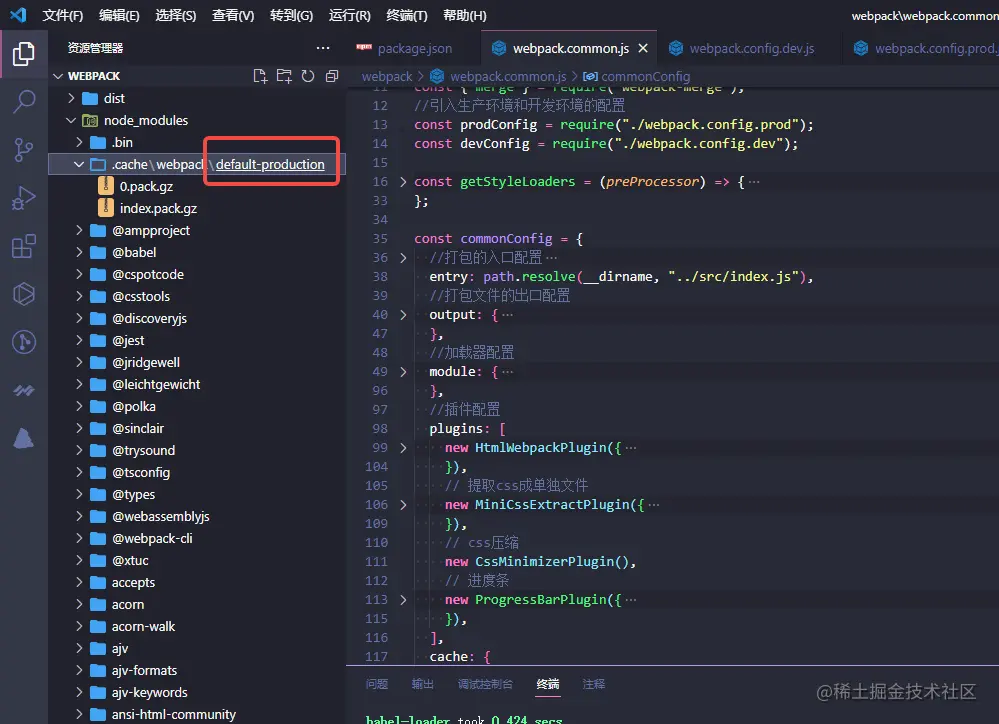Click the webpack breadcrumb segment
This screenshot has width=999, height=724.
[x=387, y=76]
